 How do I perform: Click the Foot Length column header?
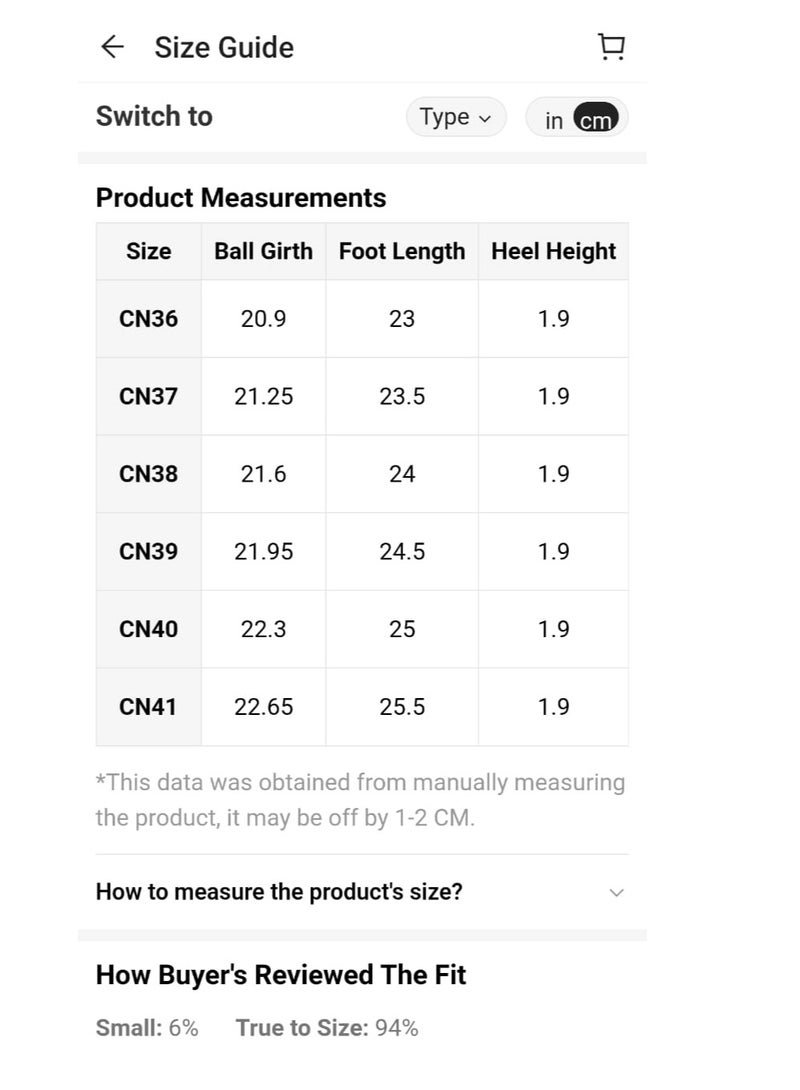click(402, 251)
